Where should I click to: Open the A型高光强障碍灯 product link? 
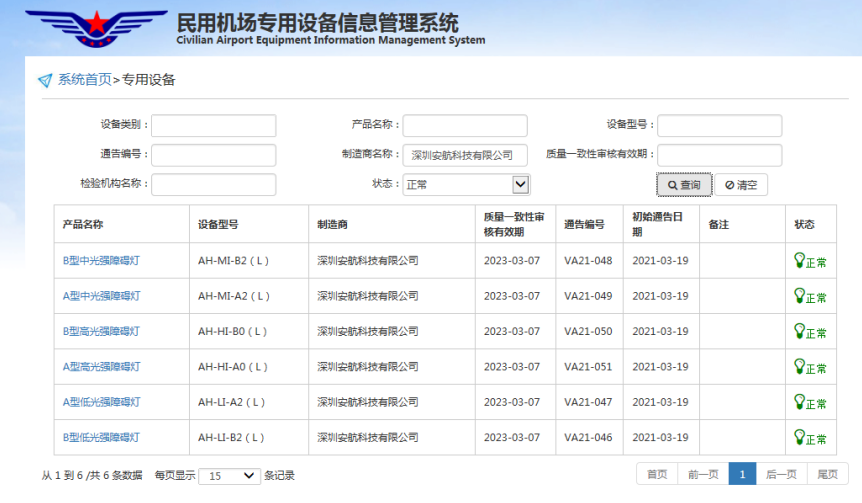[x=101, y=367]
